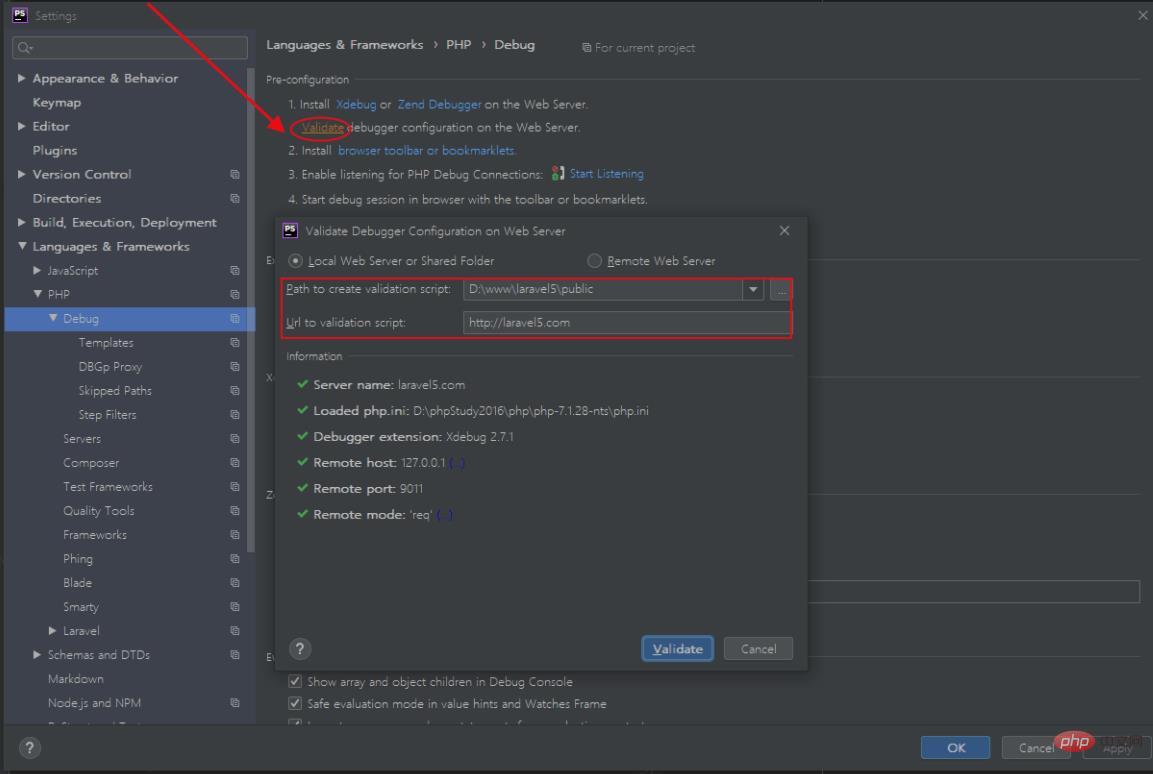Expand Build, Execution, Deployment section

[21, 222]
